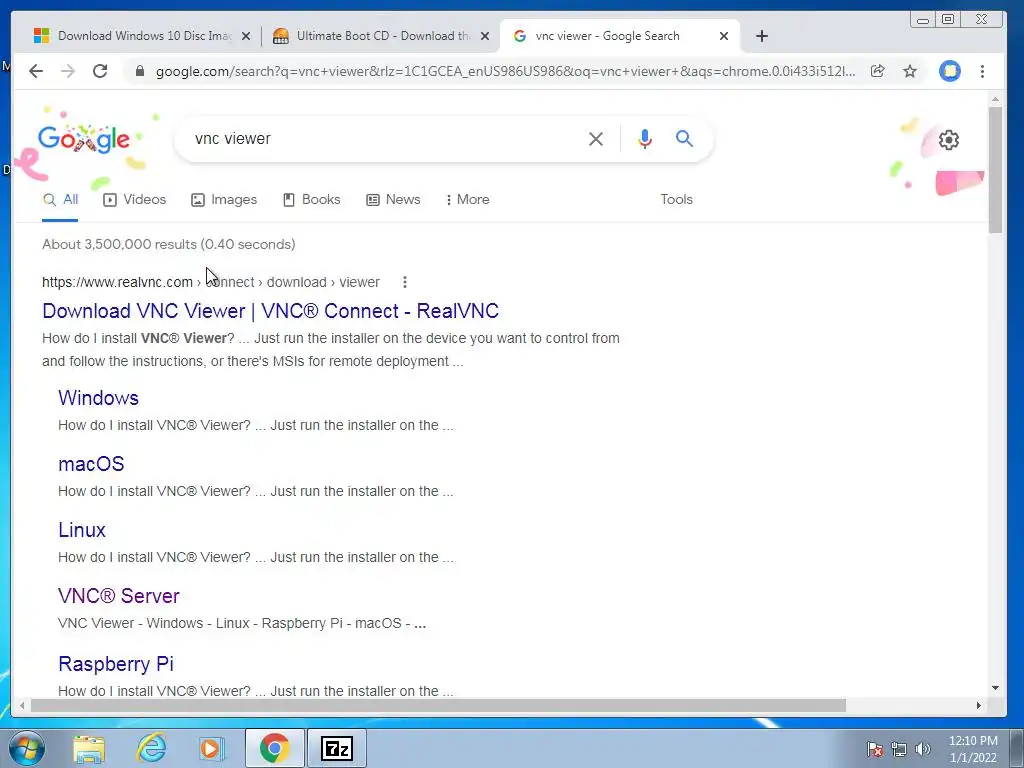Screen dimensions: 1024x768
Task: Click the Show desktop strip at taskbar end
Action: (x=1017, y=748)
